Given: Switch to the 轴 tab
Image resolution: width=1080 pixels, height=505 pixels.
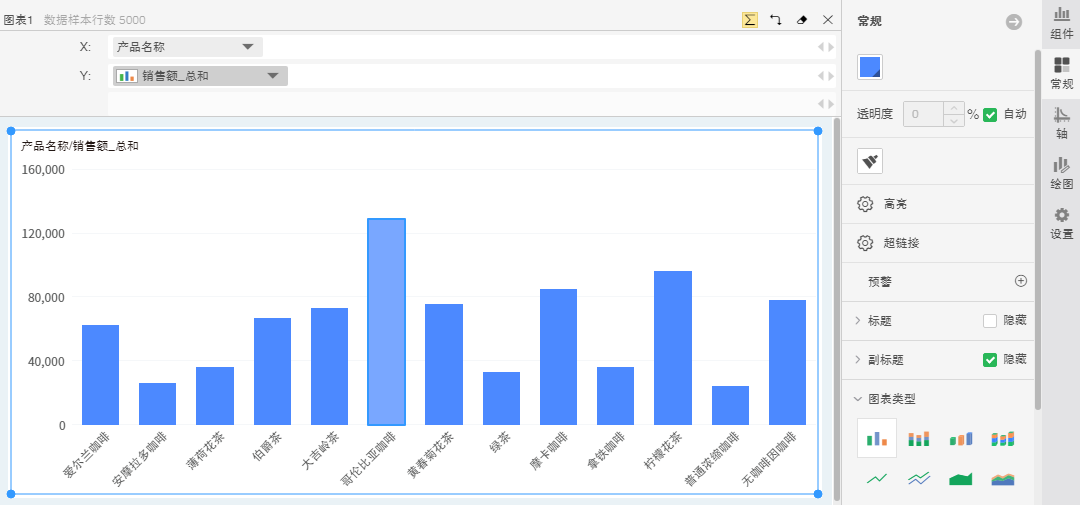Looking at the screenshot, I should (1061, 123).
